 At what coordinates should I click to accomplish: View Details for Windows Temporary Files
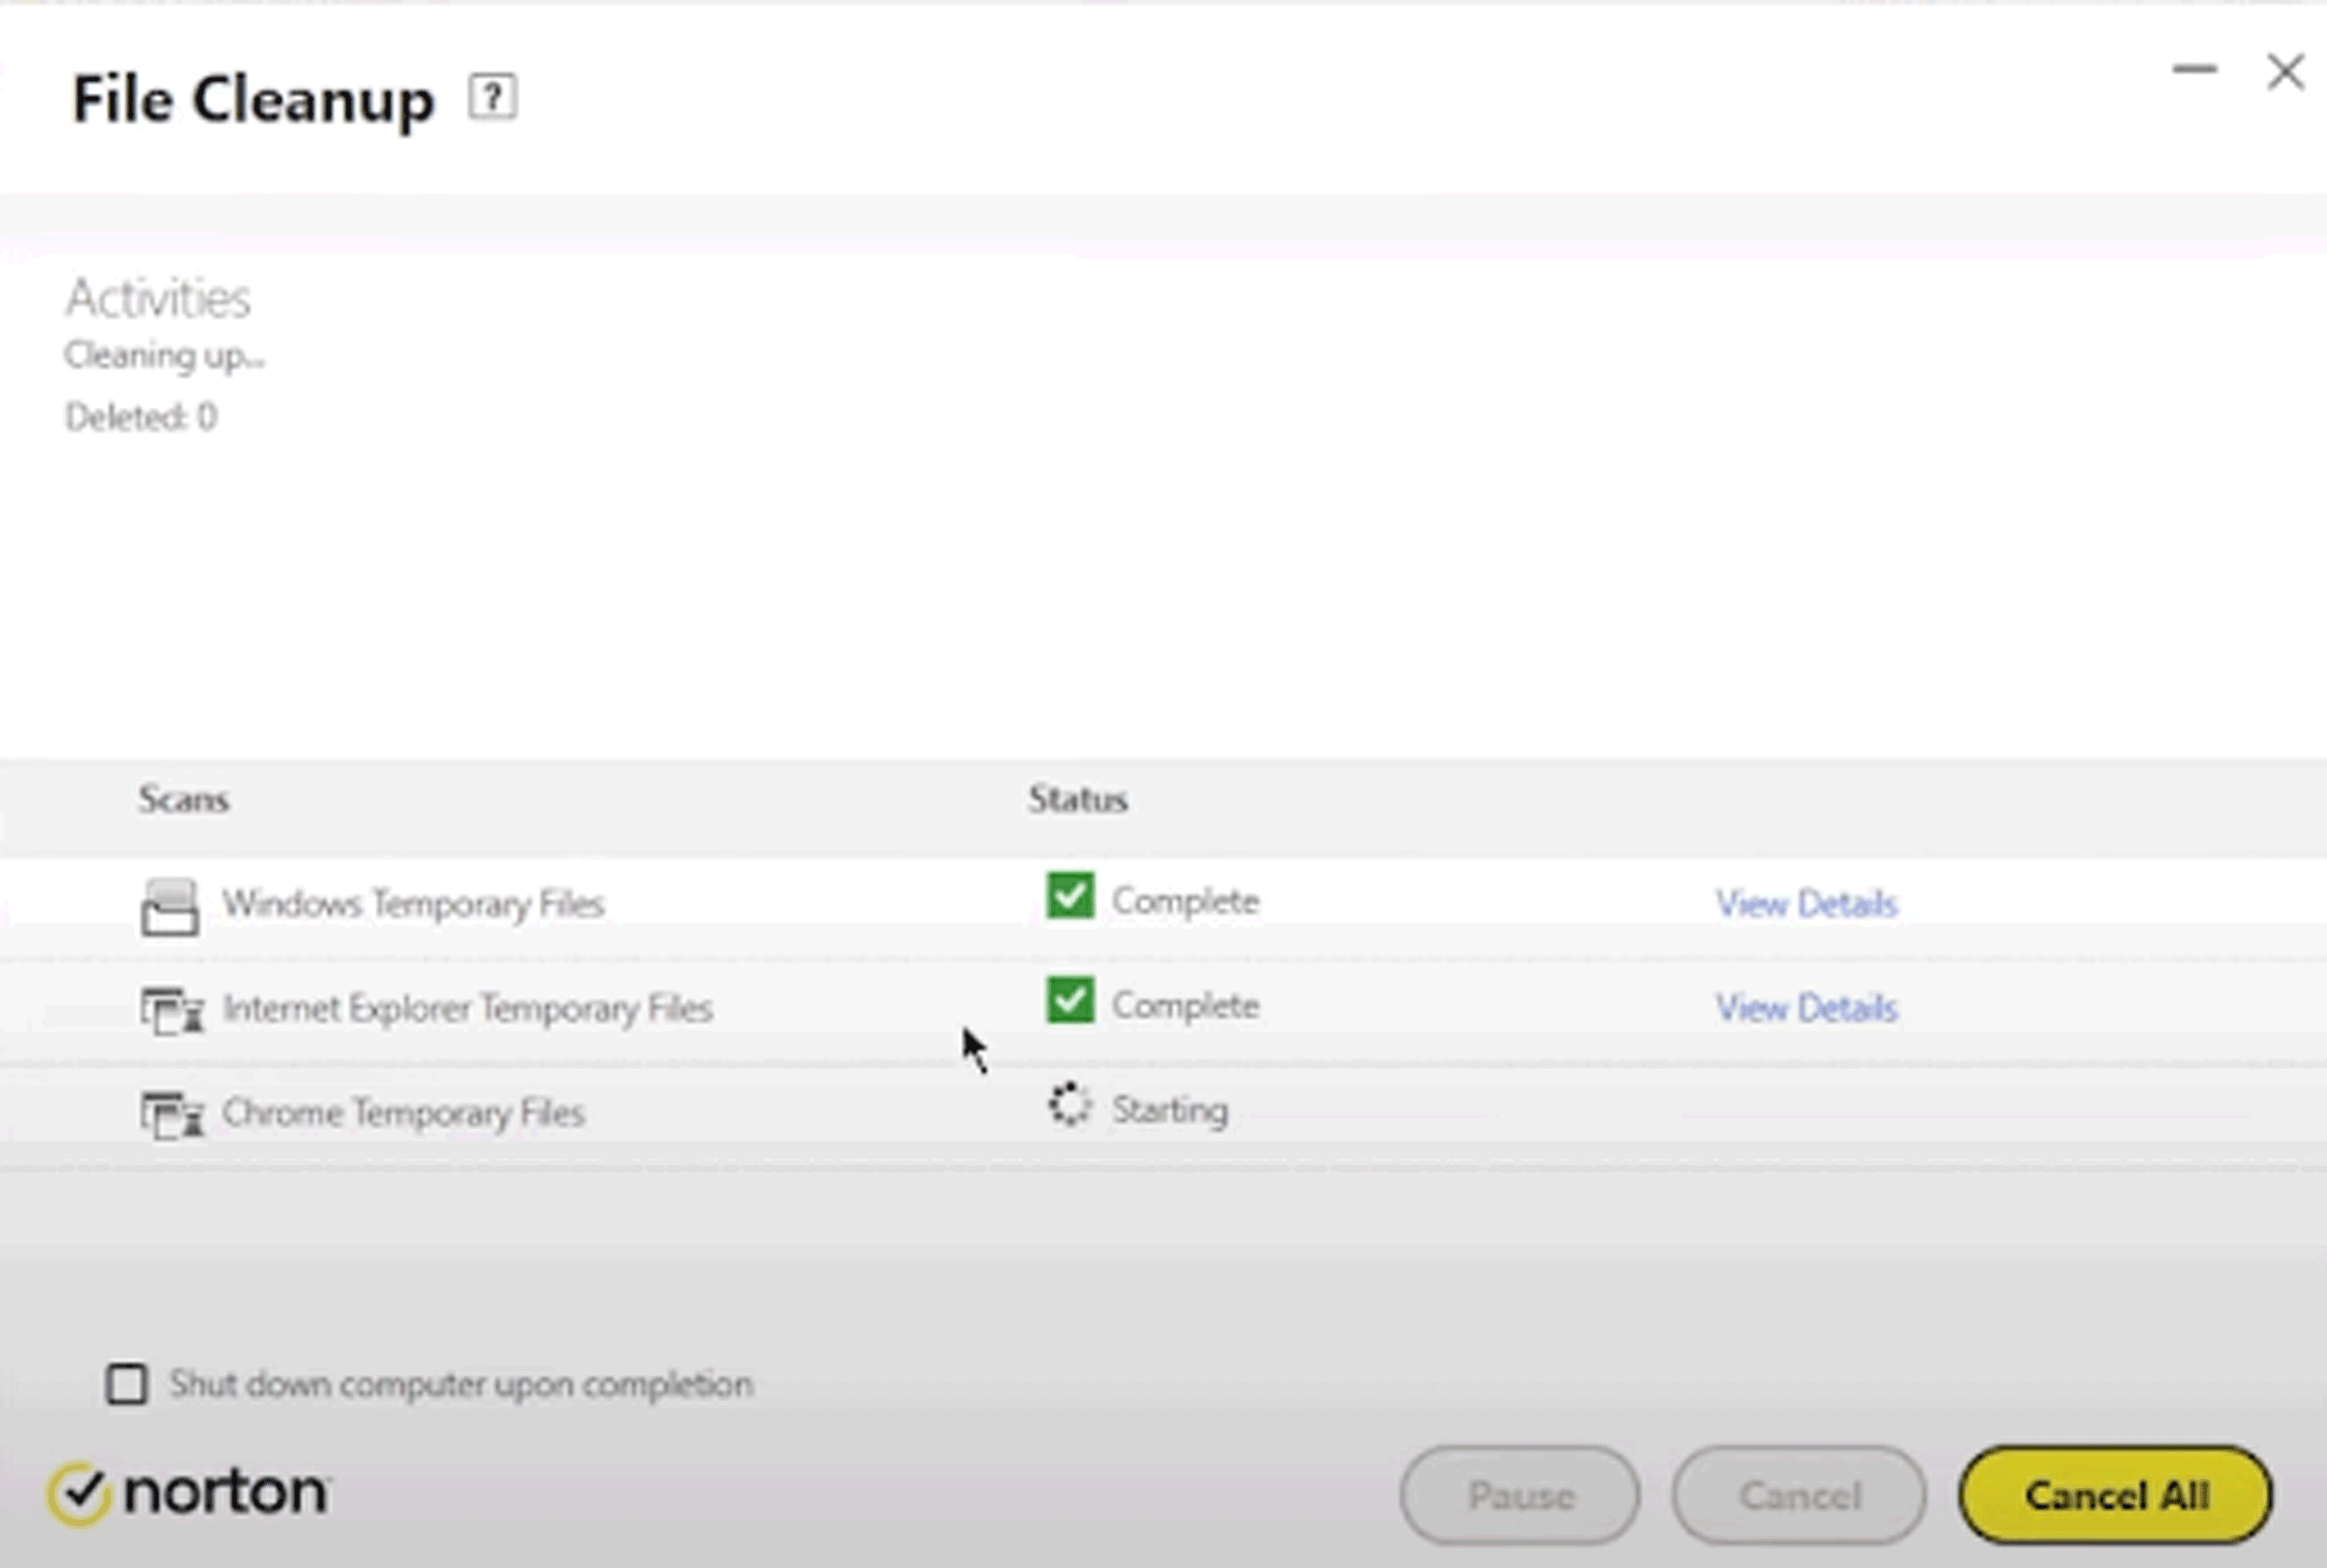1806,903
